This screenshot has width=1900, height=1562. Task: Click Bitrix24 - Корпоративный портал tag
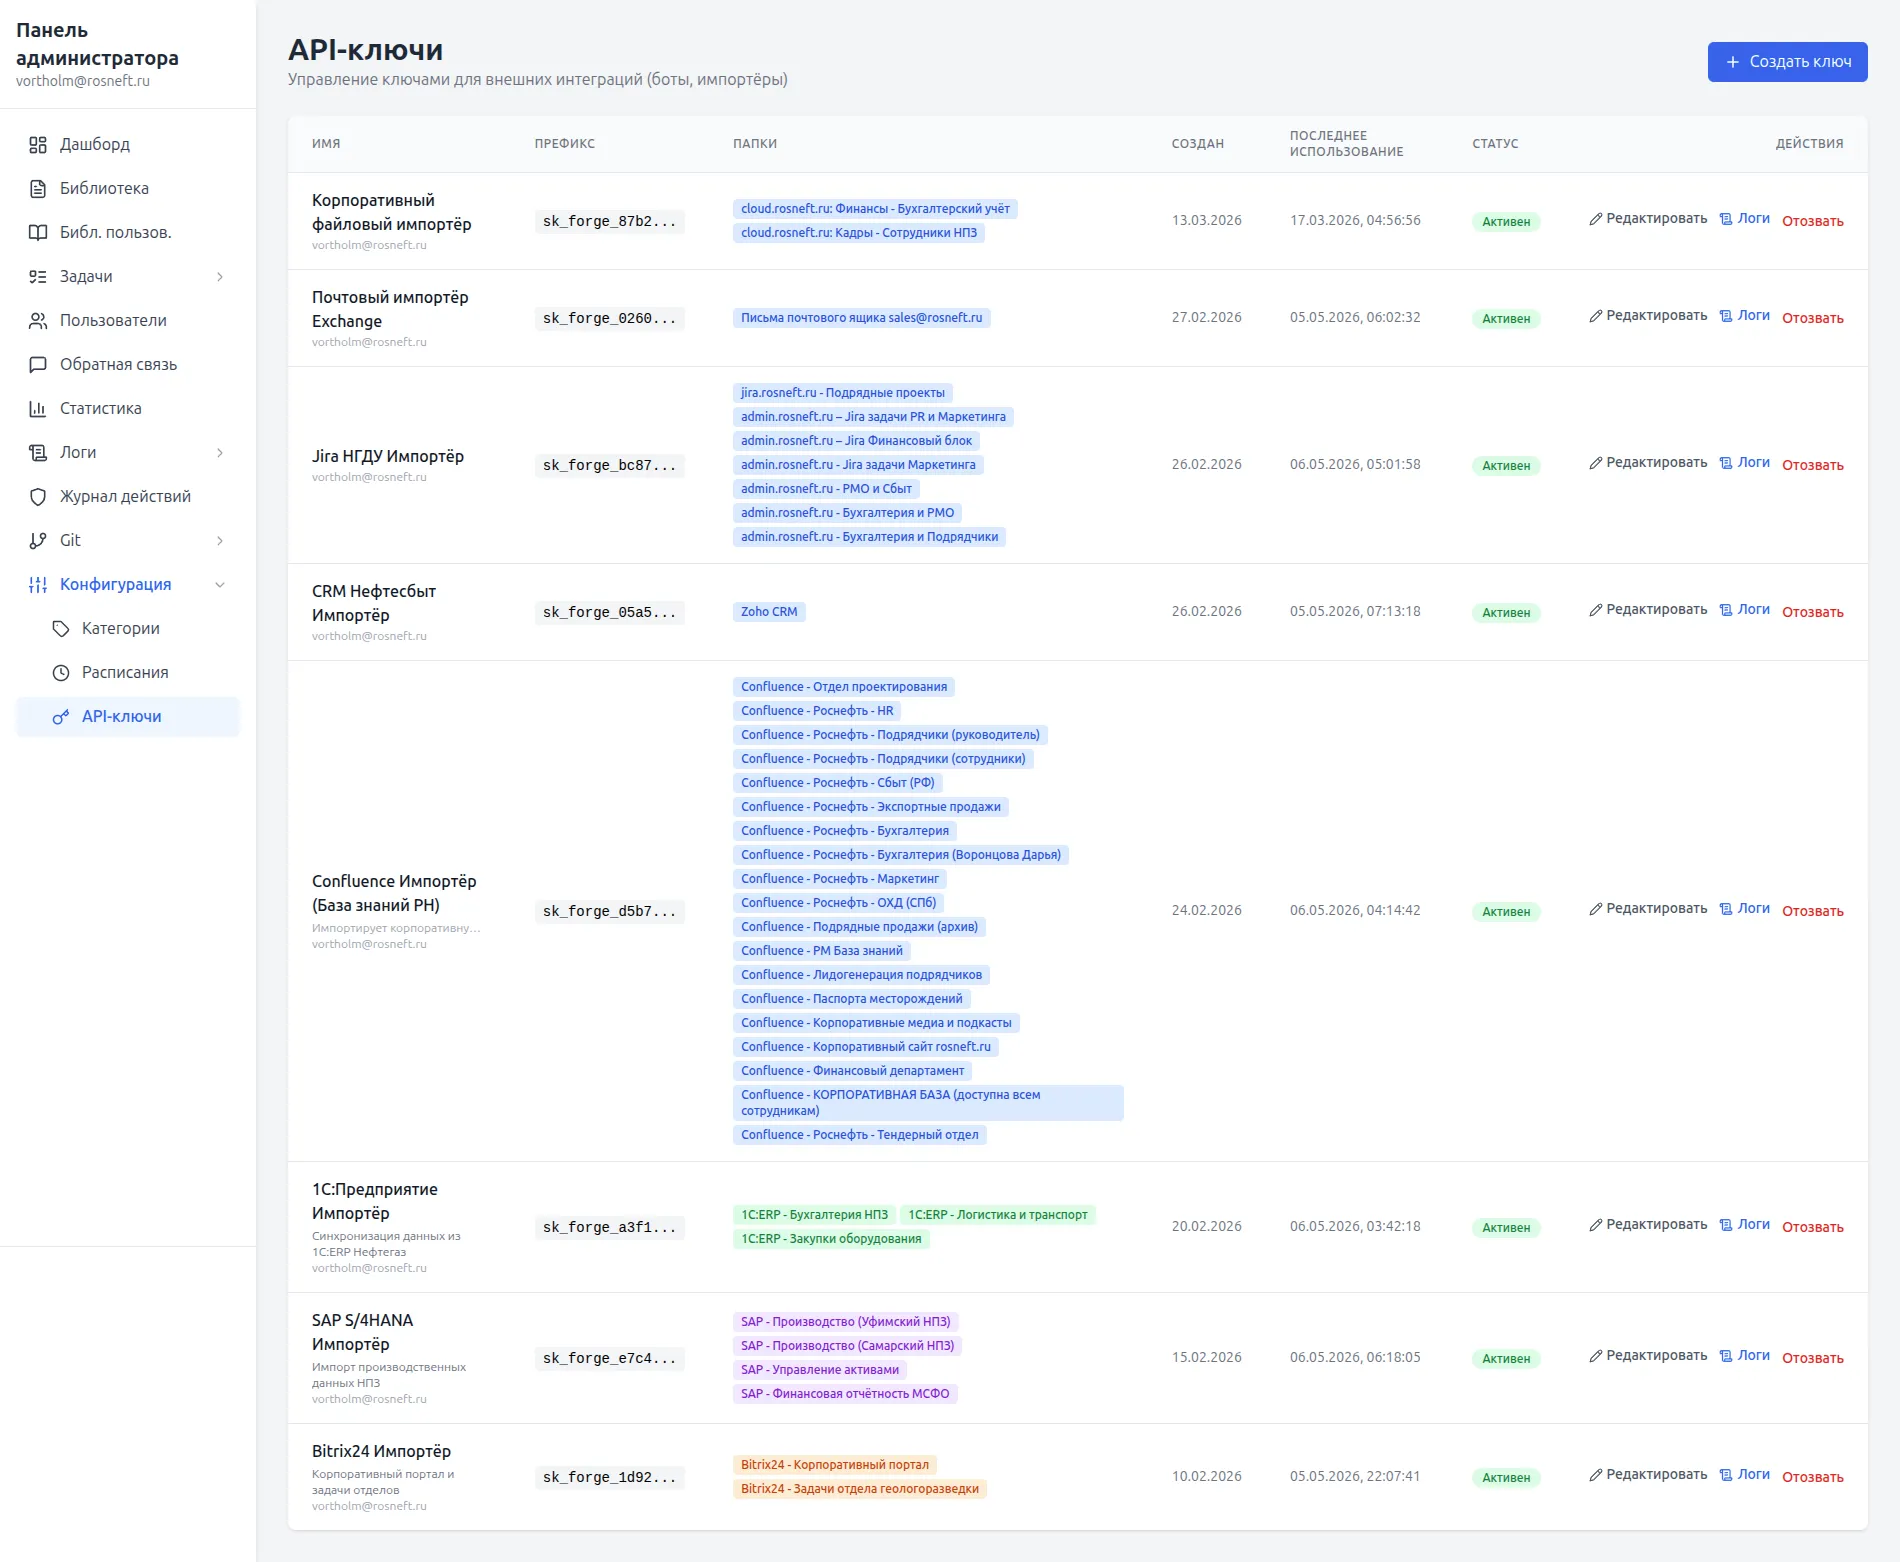click(x=835, y=1465)
